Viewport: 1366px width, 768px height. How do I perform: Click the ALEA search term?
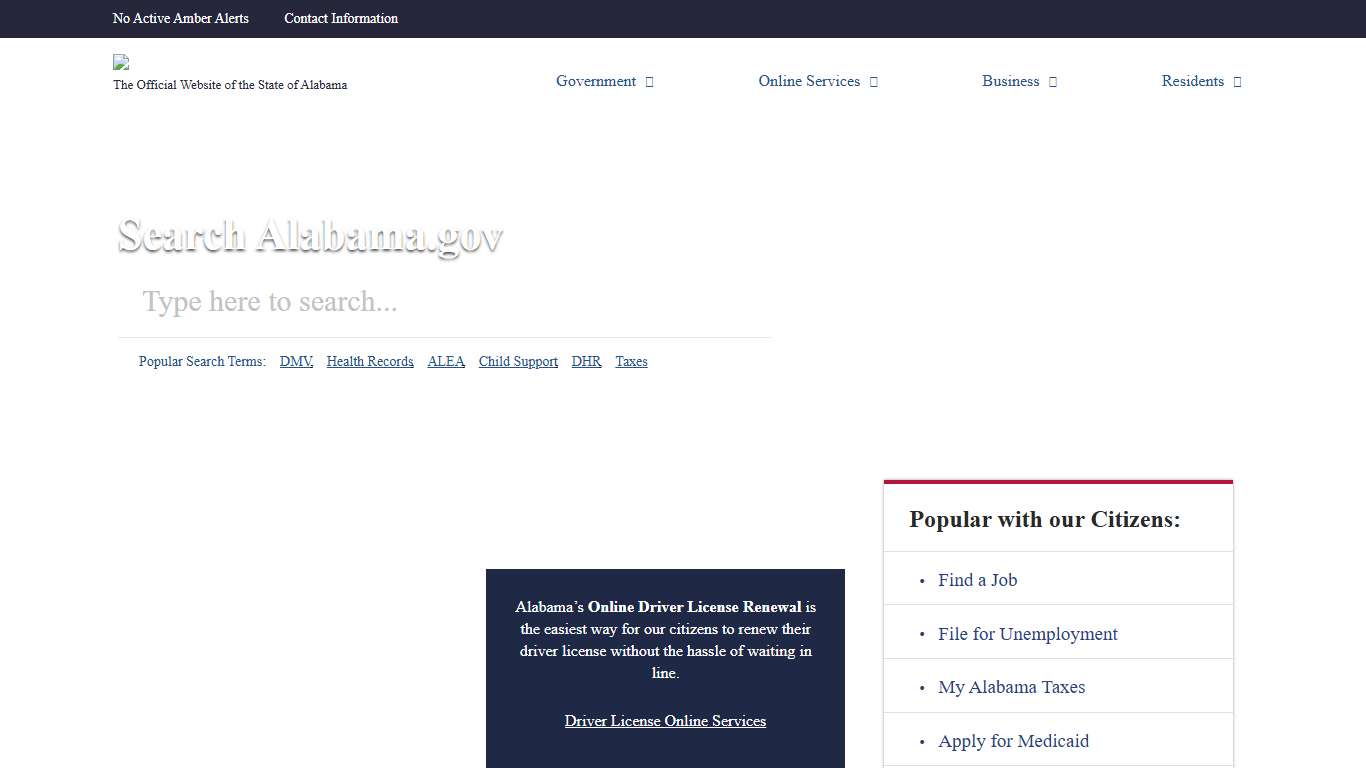pos(446,361)
